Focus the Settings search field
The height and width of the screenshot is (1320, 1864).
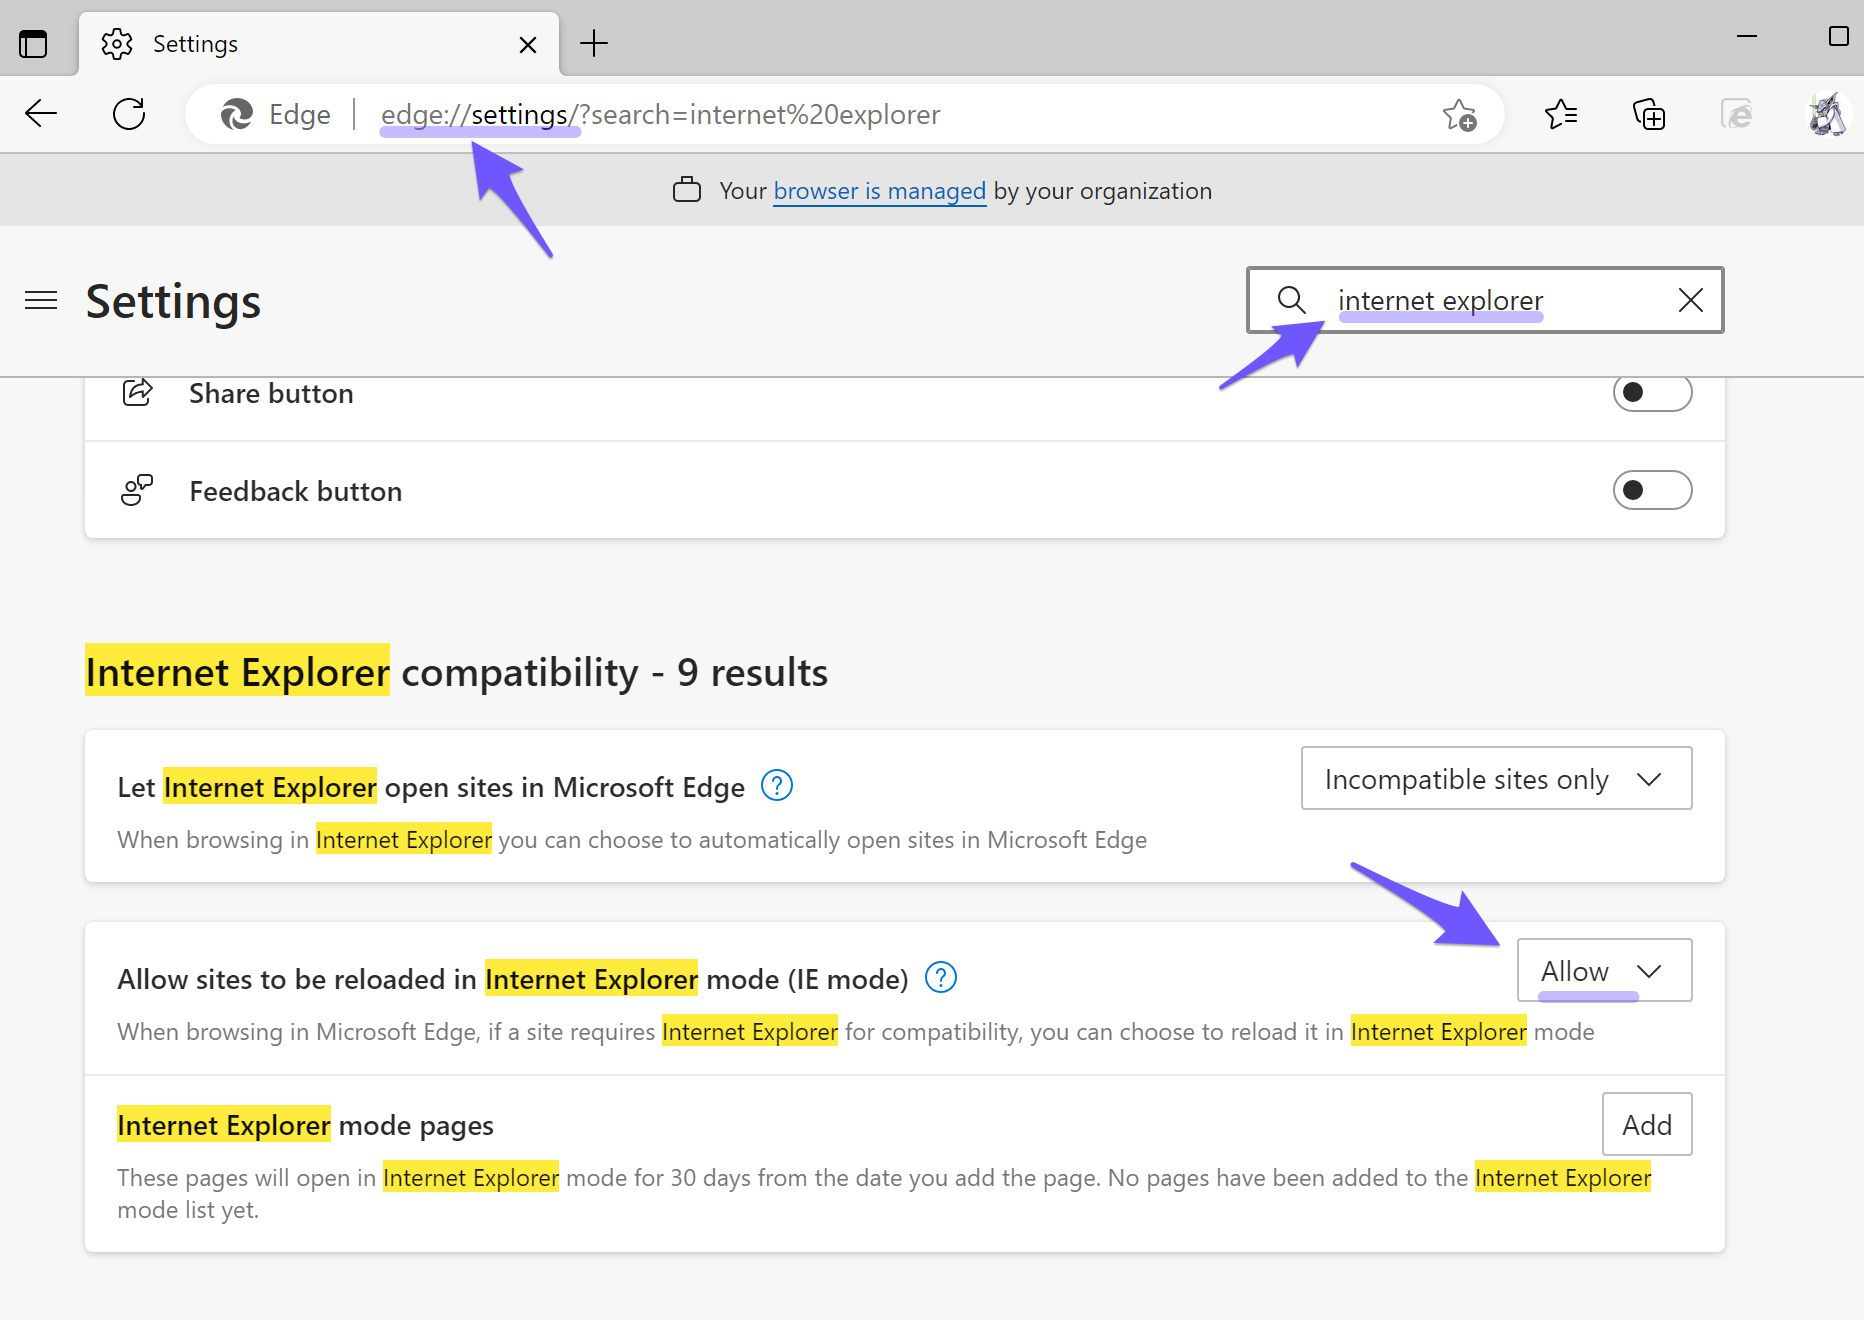tap(1485, 300)
